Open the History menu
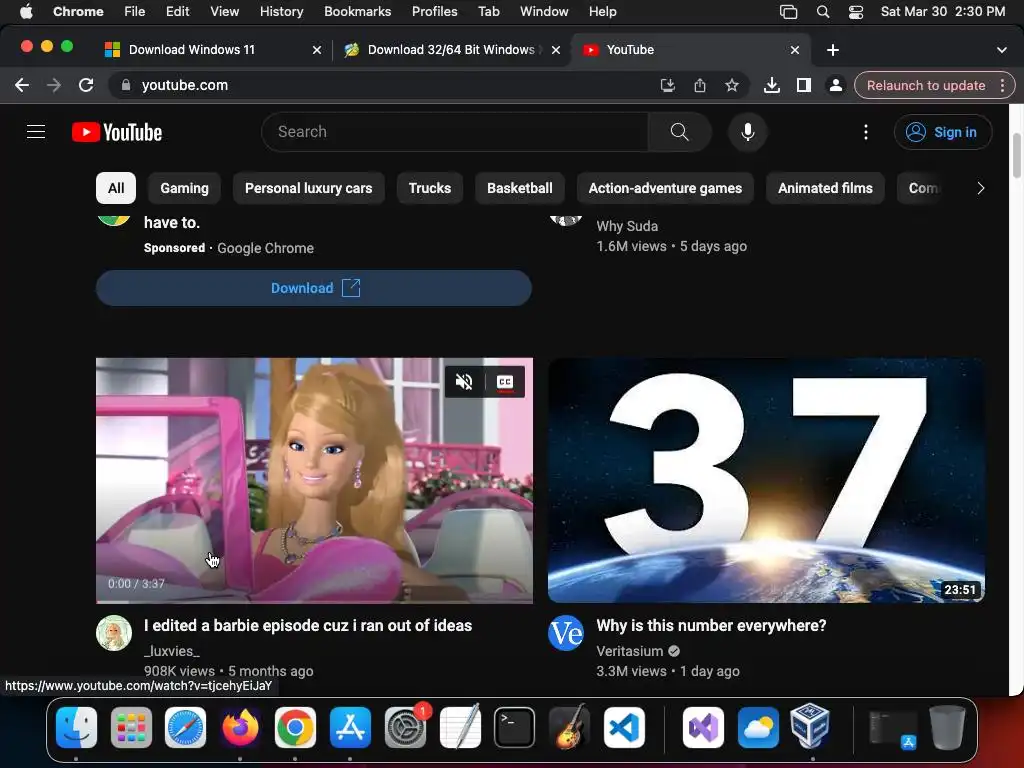This screenshot has height=768, width=1024. pos(281,12)
